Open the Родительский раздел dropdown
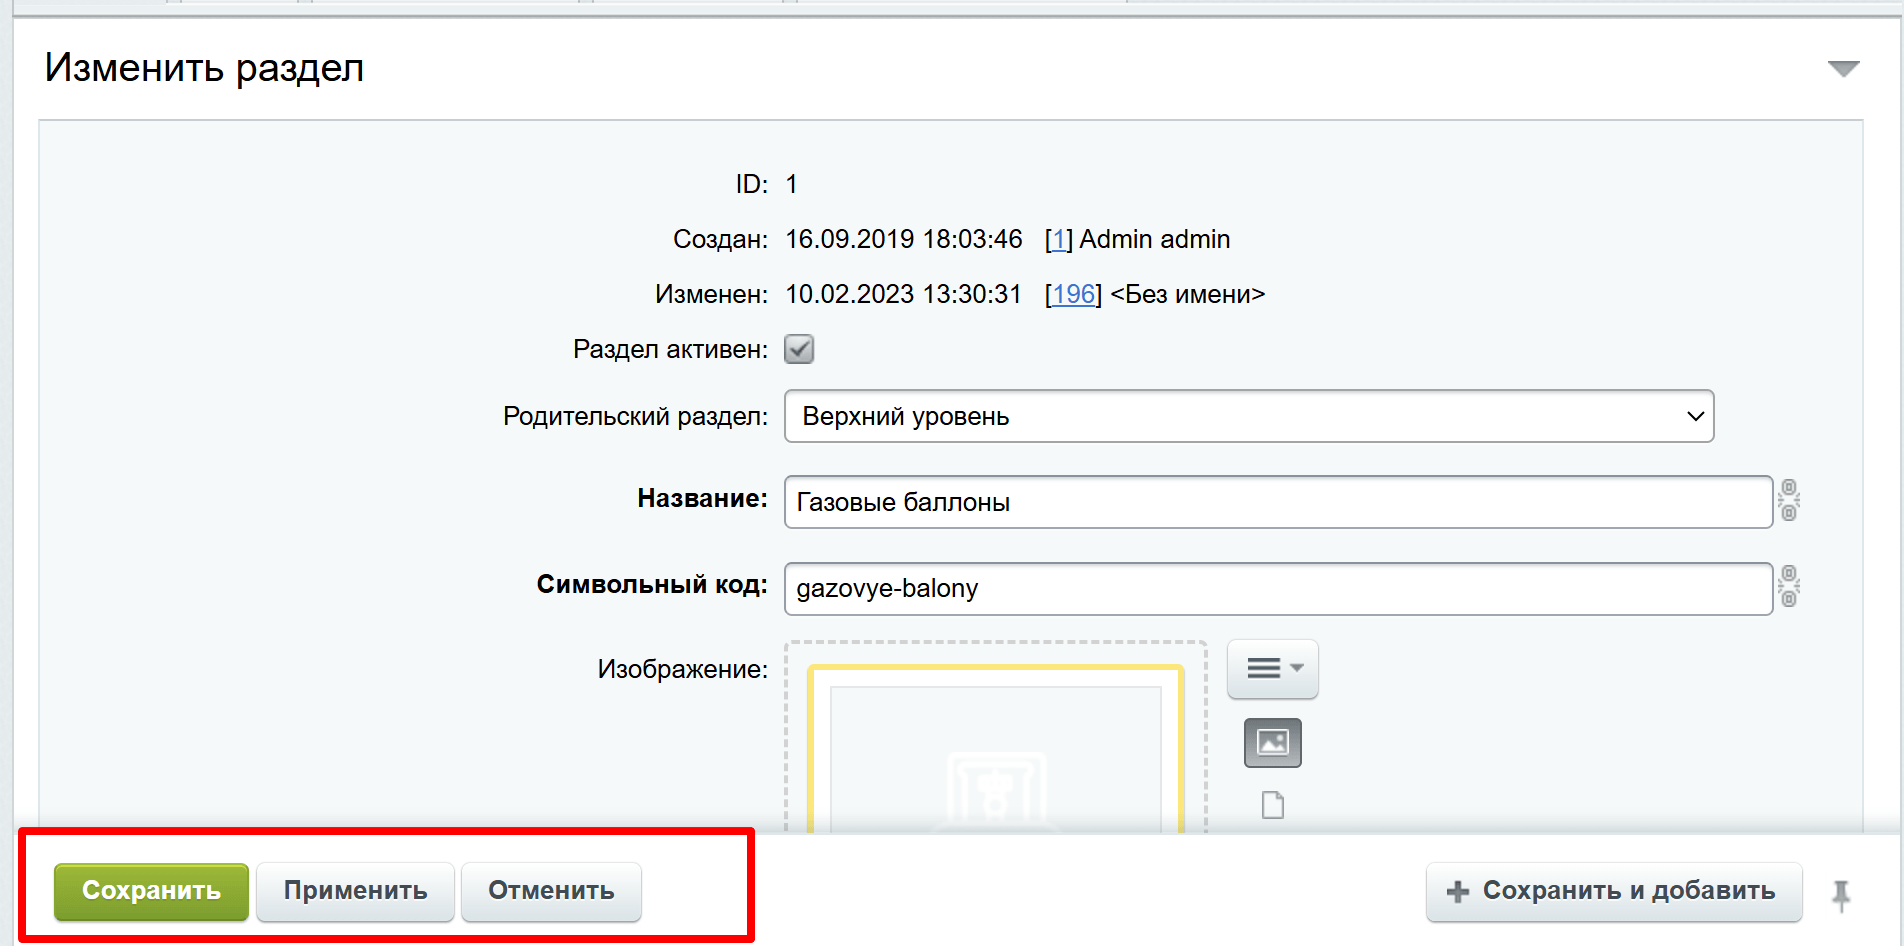The image size is (1904, 946). pyautogui.click(x=1248, y=416)
